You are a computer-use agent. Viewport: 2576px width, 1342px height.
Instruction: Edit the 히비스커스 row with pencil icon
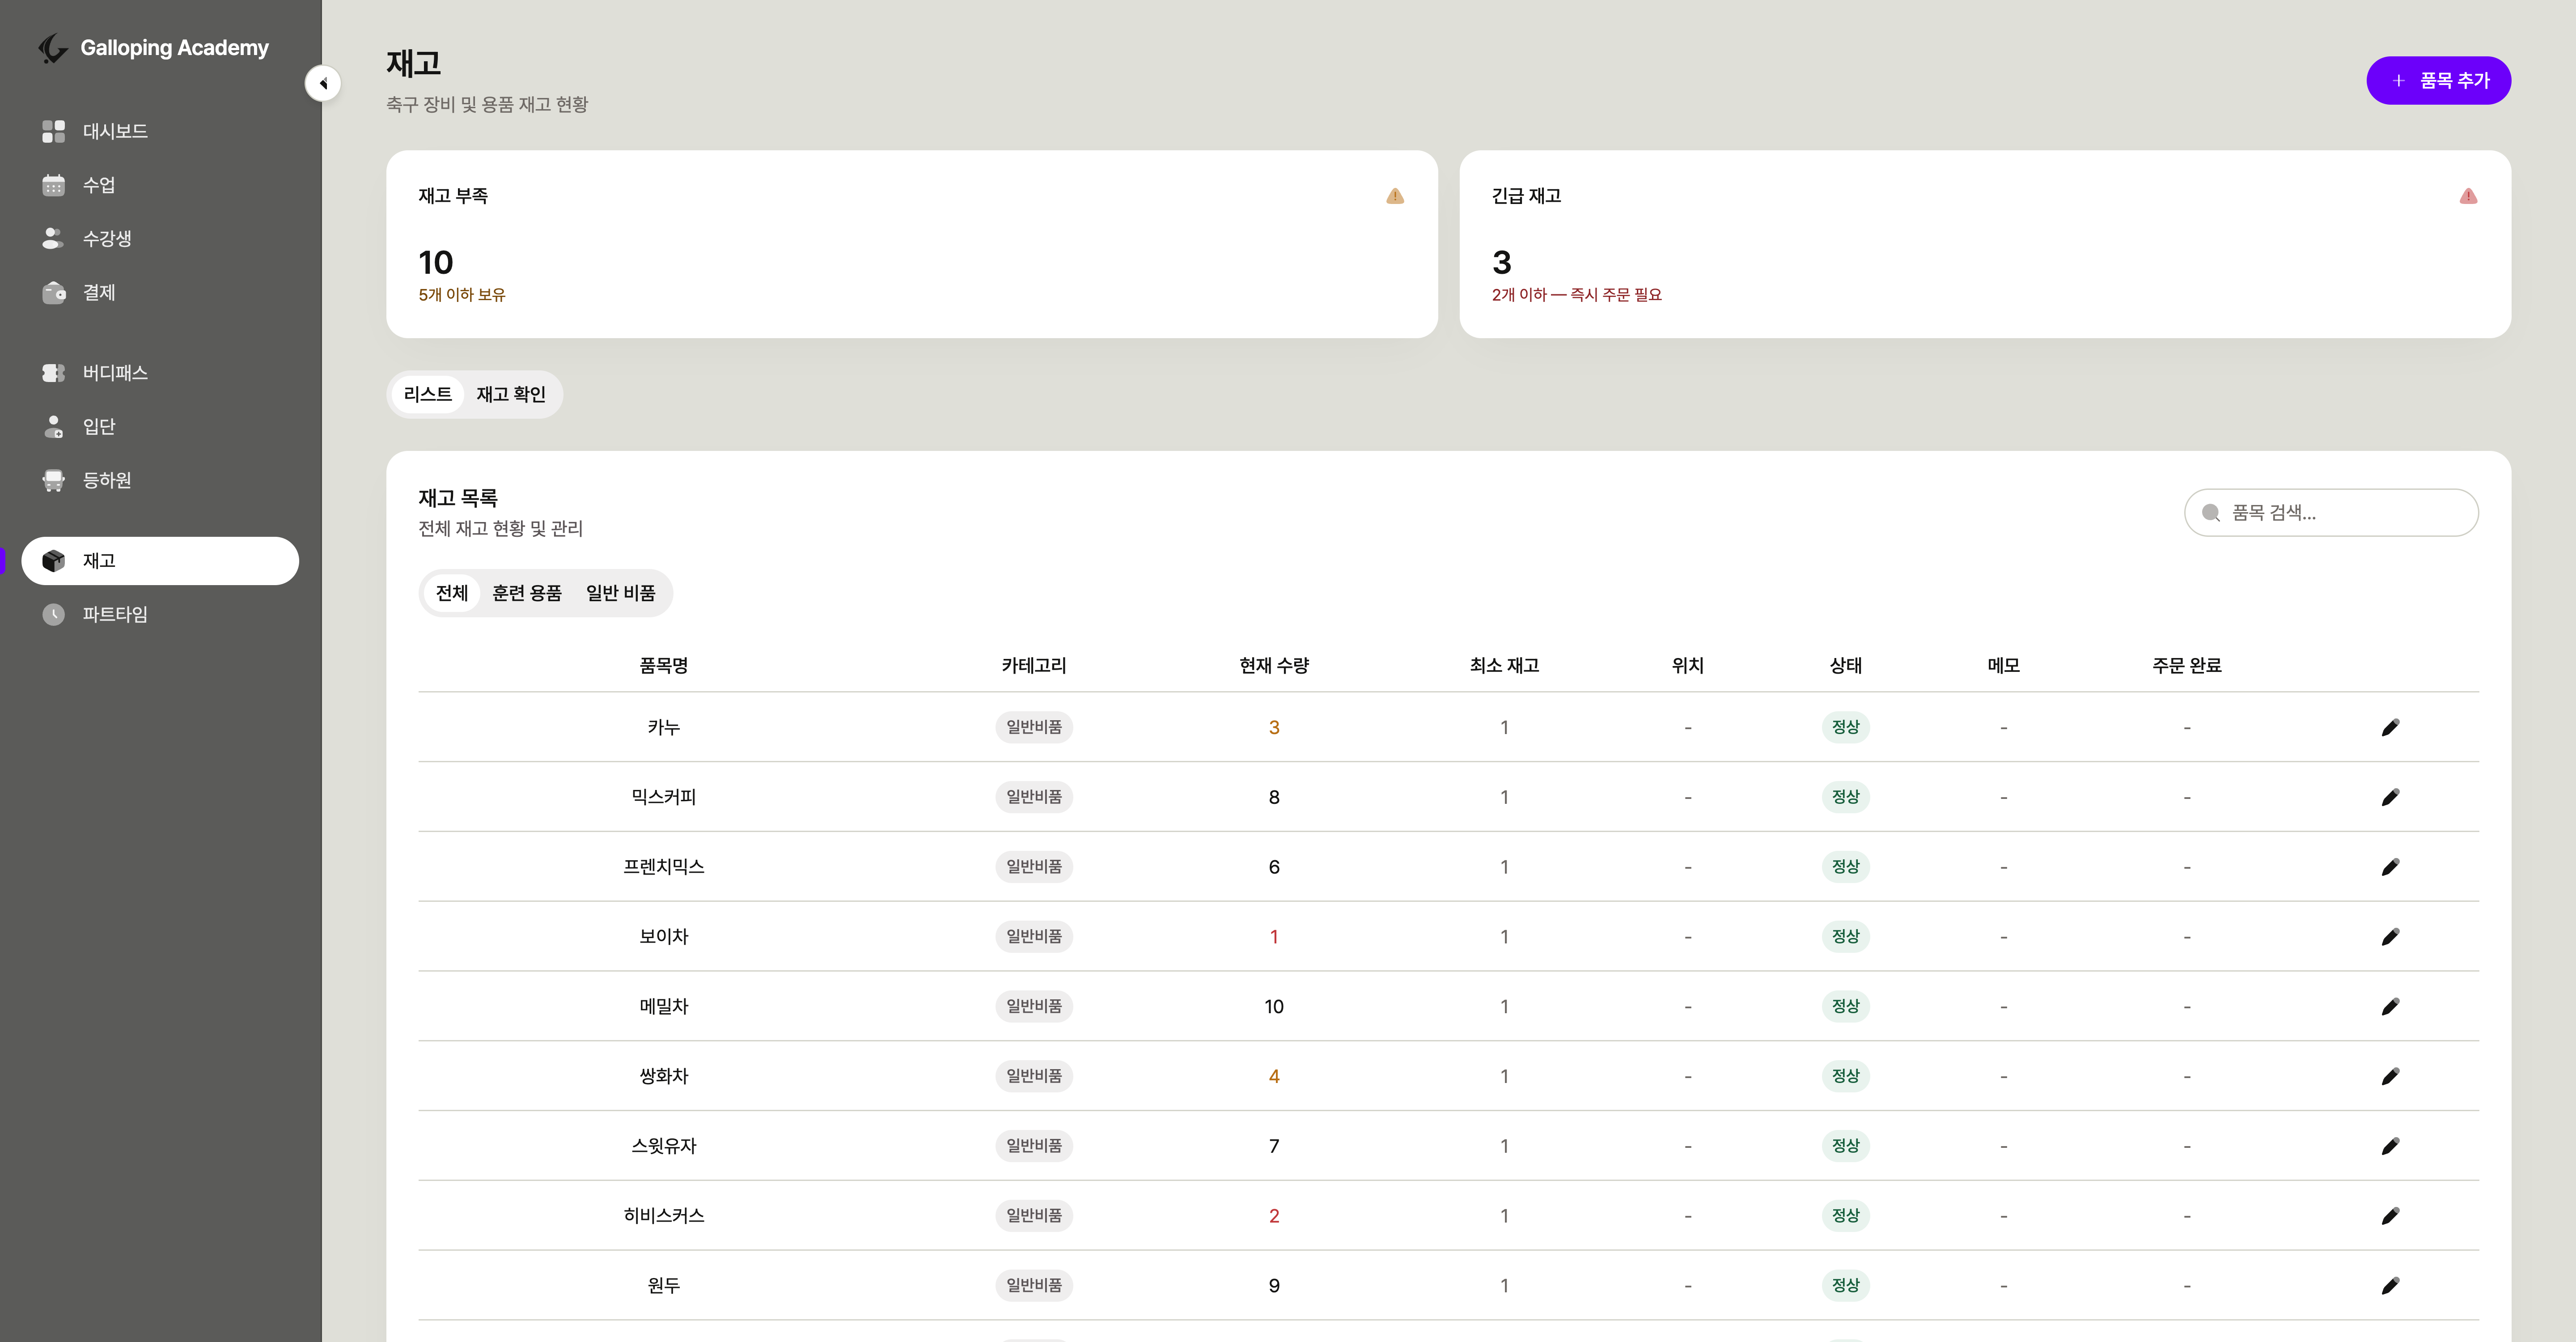point(2390,1216)
